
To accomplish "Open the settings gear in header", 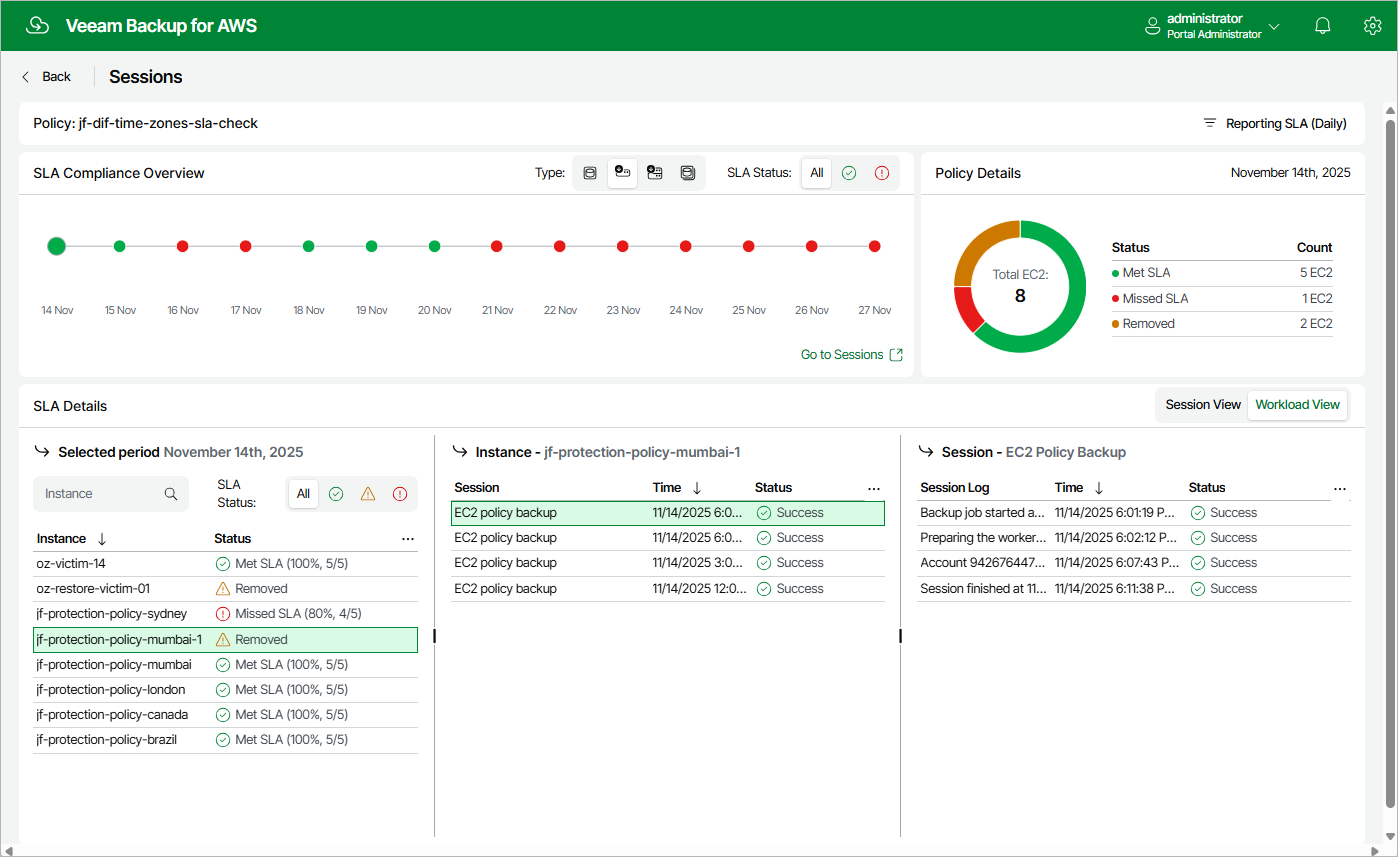I will [1372, 26].
